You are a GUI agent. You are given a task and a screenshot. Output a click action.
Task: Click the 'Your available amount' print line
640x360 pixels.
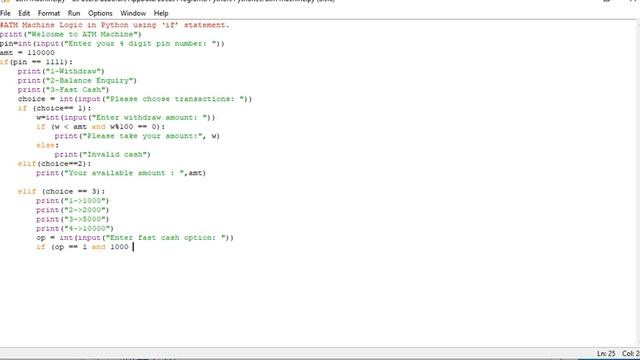coord(121,173)
